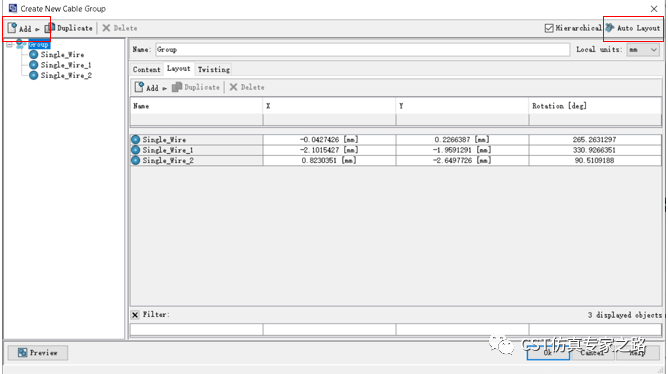Switch to the Twisting tab

213,69
